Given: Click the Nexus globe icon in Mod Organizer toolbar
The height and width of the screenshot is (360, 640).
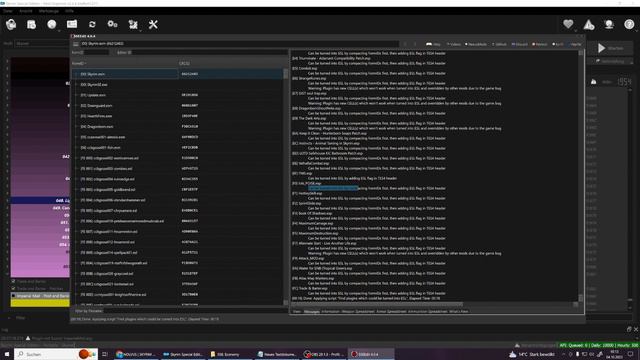Looking at the screenshot, I should click(x=51, y=24).
